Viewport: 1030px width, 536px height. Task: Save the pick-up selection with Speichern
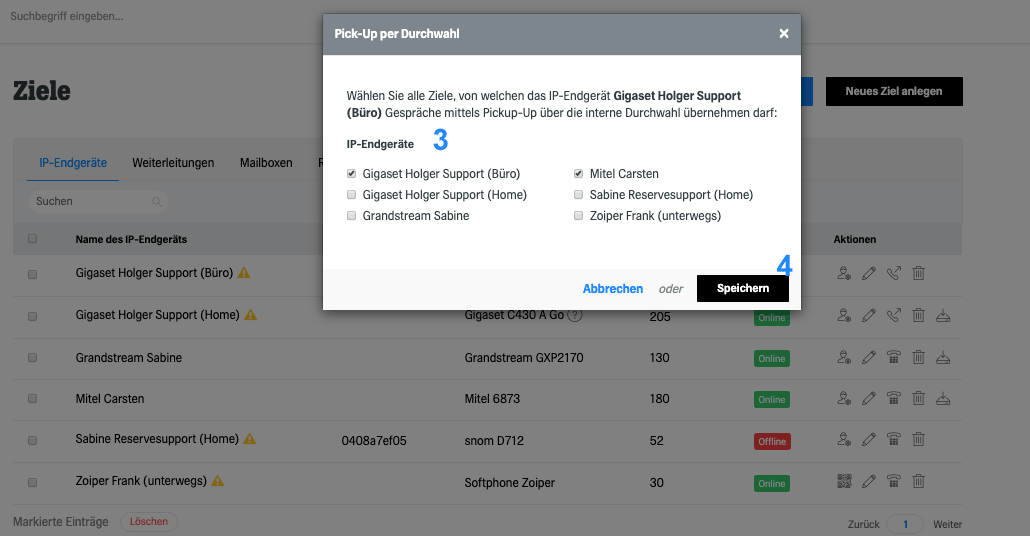(743, 288)
